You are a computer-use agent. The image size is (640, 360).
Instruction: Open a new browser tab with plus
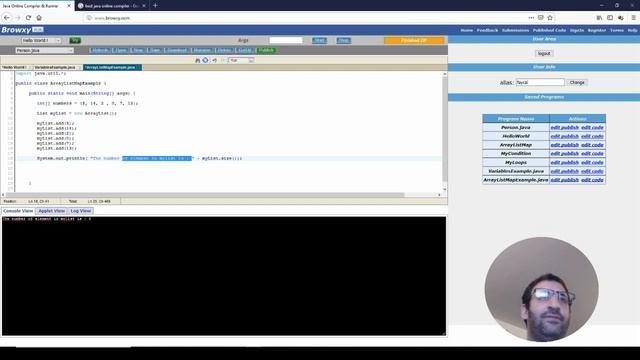(155, 6)
